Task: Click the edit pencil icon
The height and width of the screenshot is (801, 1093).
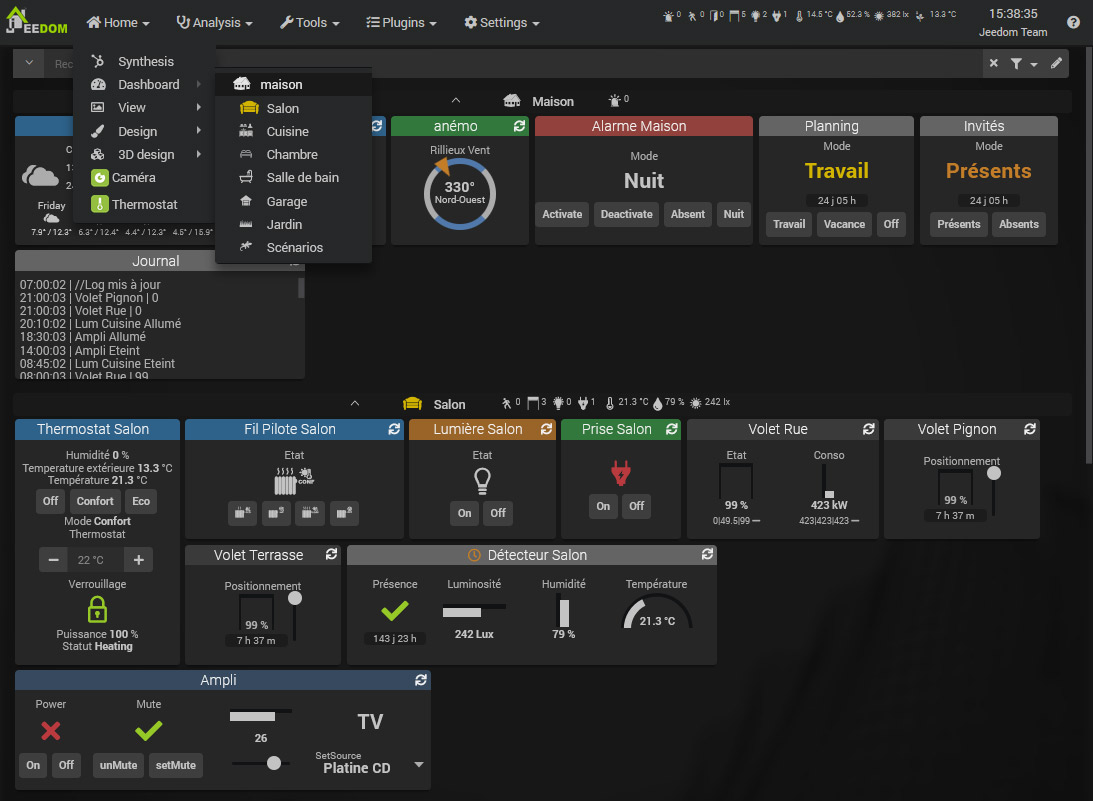Action: [x=1056, y=63]
